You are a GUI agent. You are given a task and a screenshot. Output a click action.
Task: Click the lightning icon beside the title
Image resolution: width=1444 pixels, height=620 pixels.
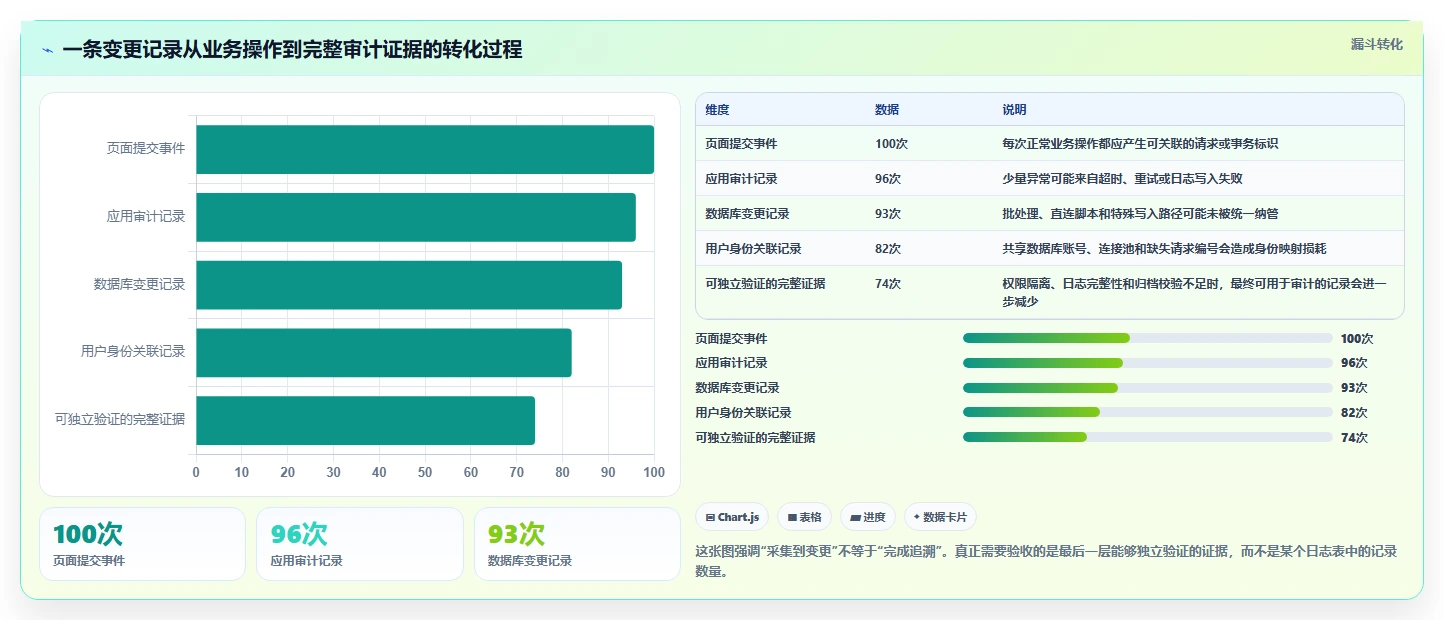[x=48, y=50]
